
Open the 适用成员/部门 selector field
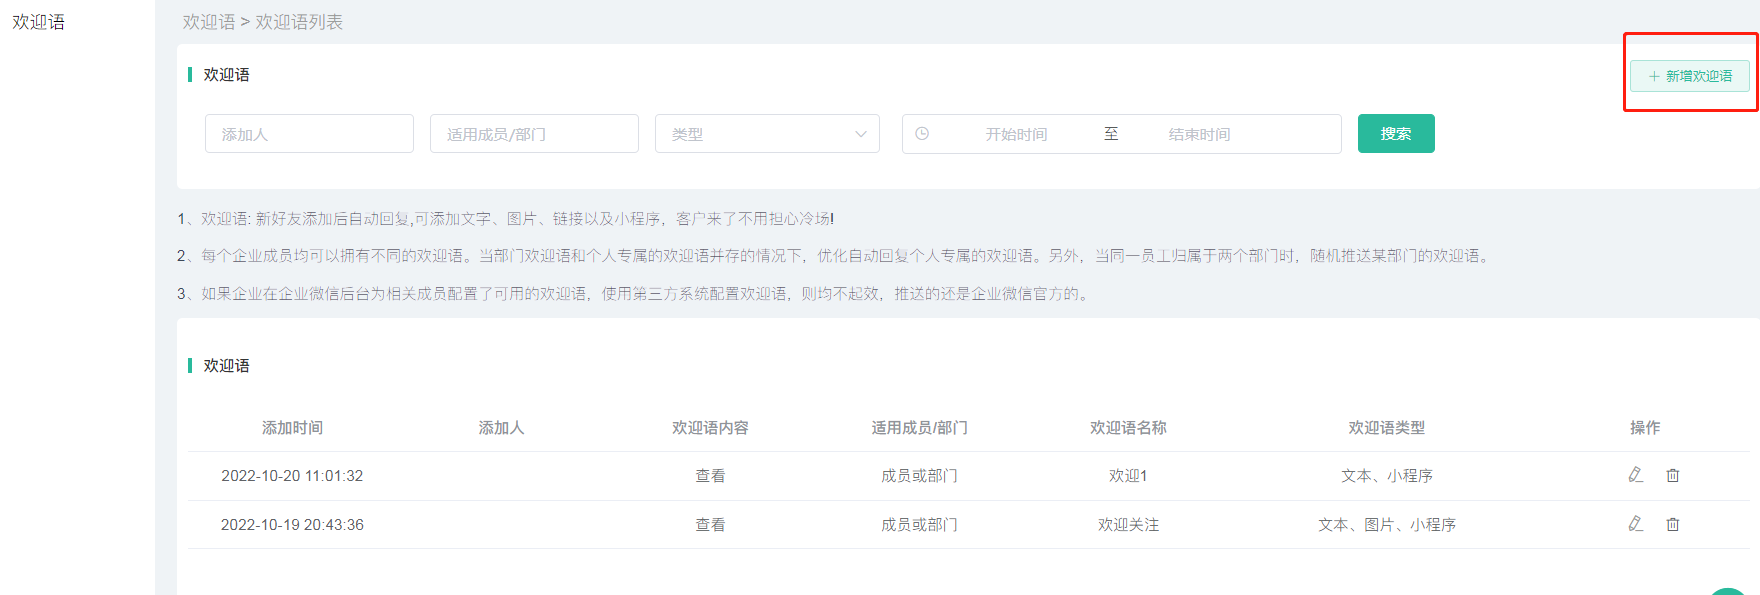click(x=534, y=134)
